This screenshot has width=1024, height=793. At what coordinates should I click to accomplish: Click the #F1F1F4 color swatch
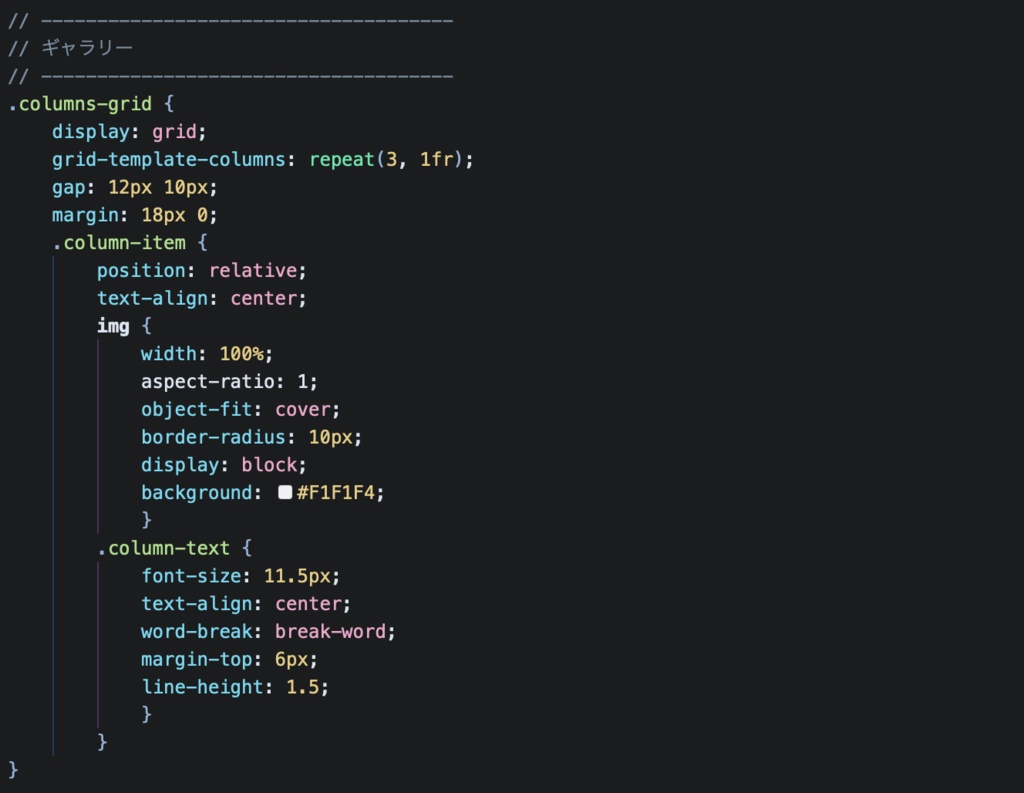pyautogui.click(x=285, y=493)
